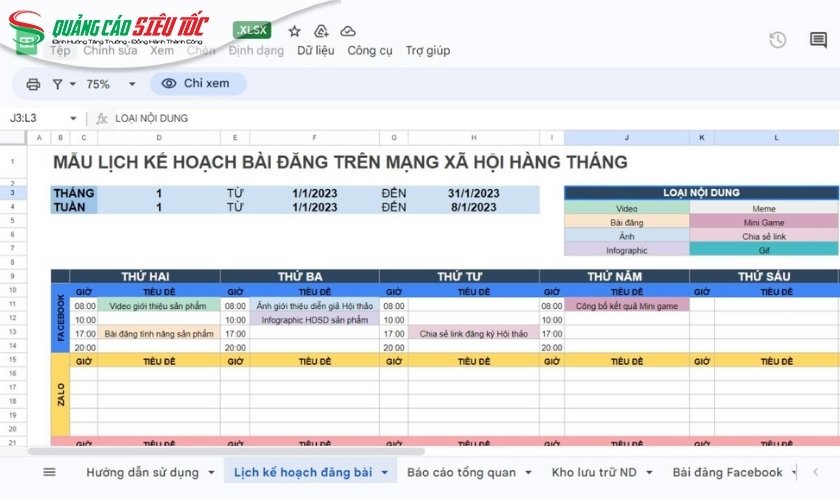Open the comments panel icon
Viewport: 840px width, 500px height.
818,40
